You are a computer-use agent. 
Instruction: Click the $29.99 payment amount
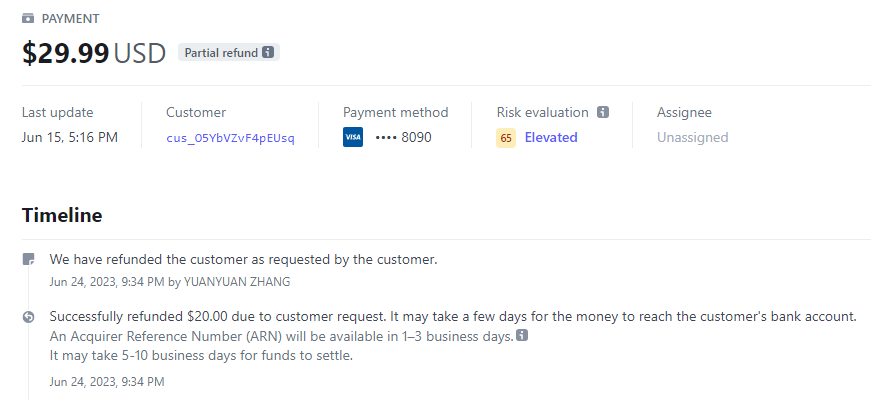pos(66,53)
